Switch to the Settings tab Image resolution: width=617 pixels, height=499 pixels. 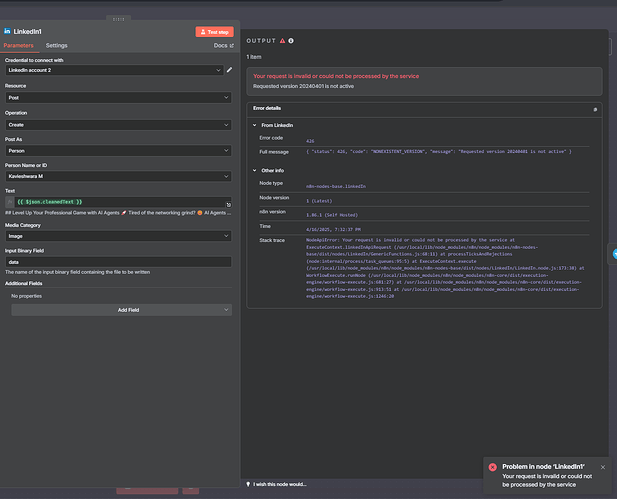(56, 45)
